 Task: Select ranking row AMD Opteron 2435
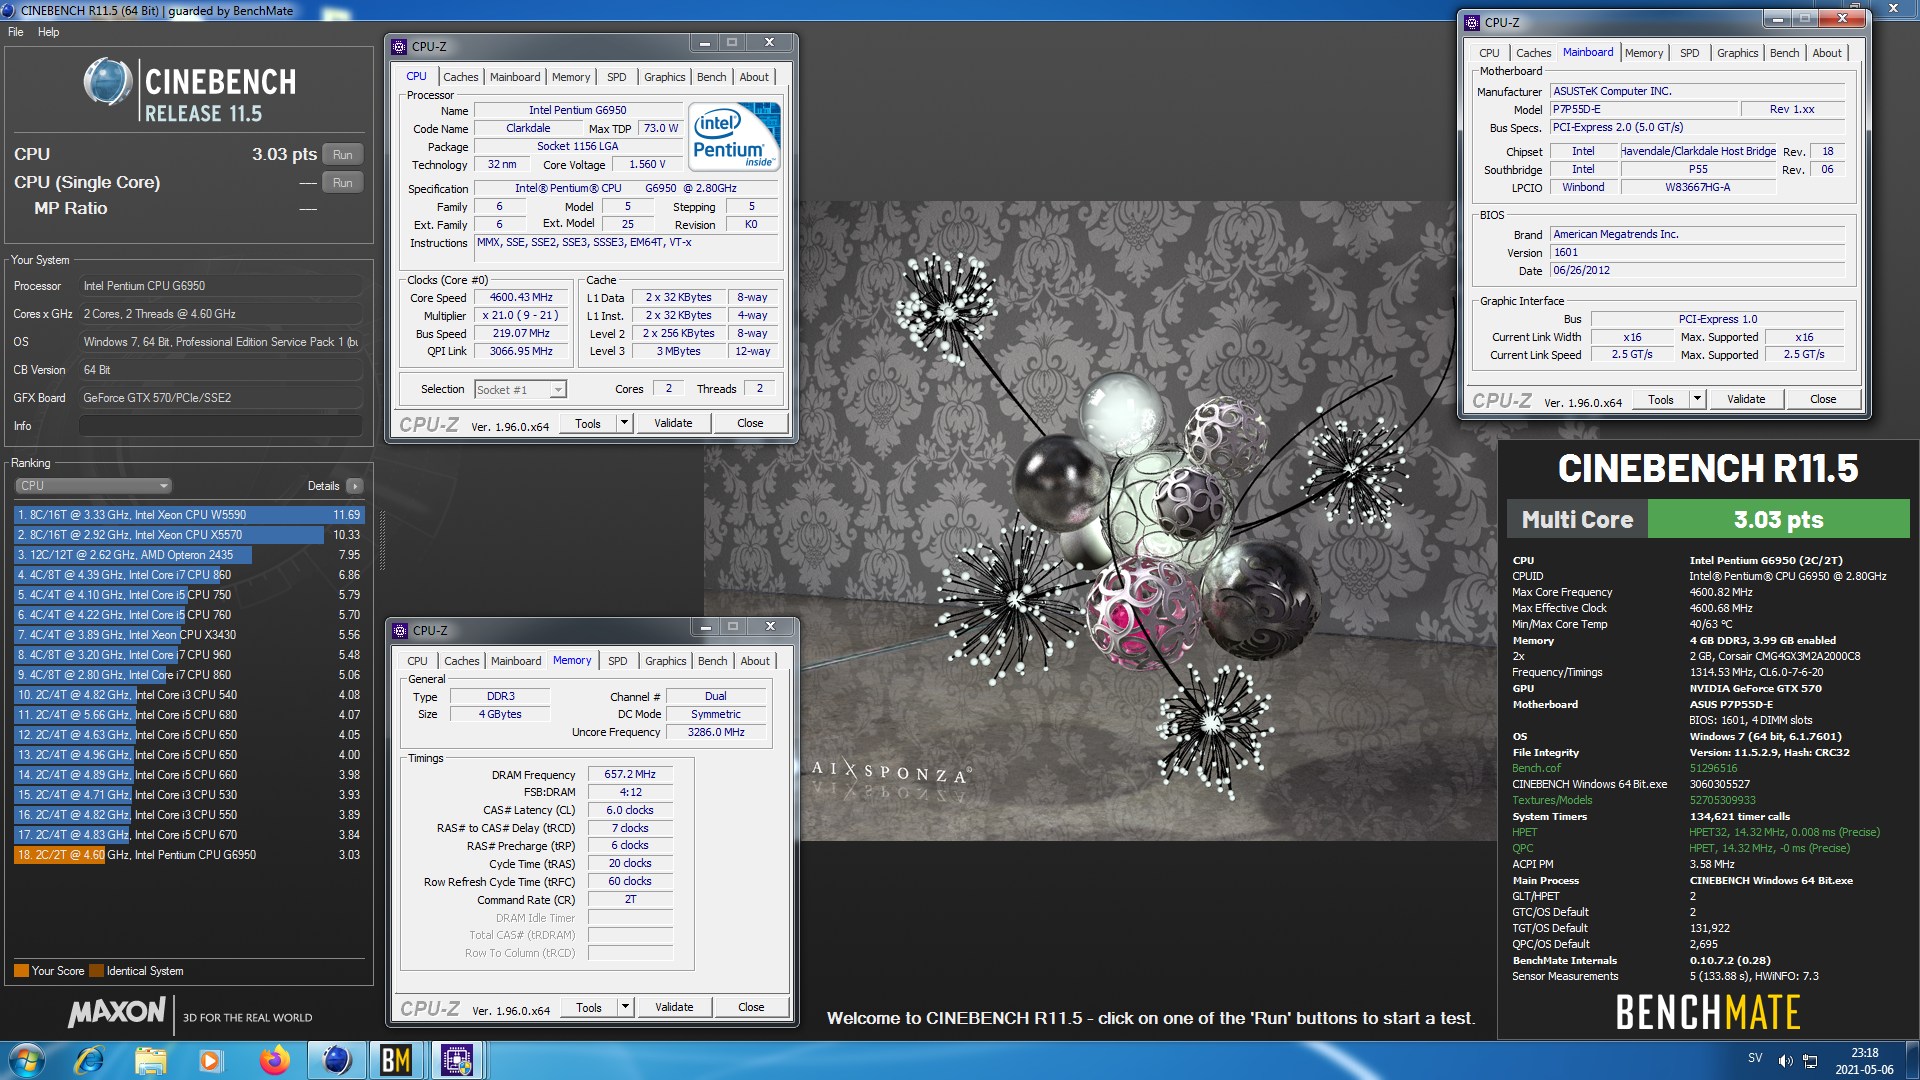[189, 555]
